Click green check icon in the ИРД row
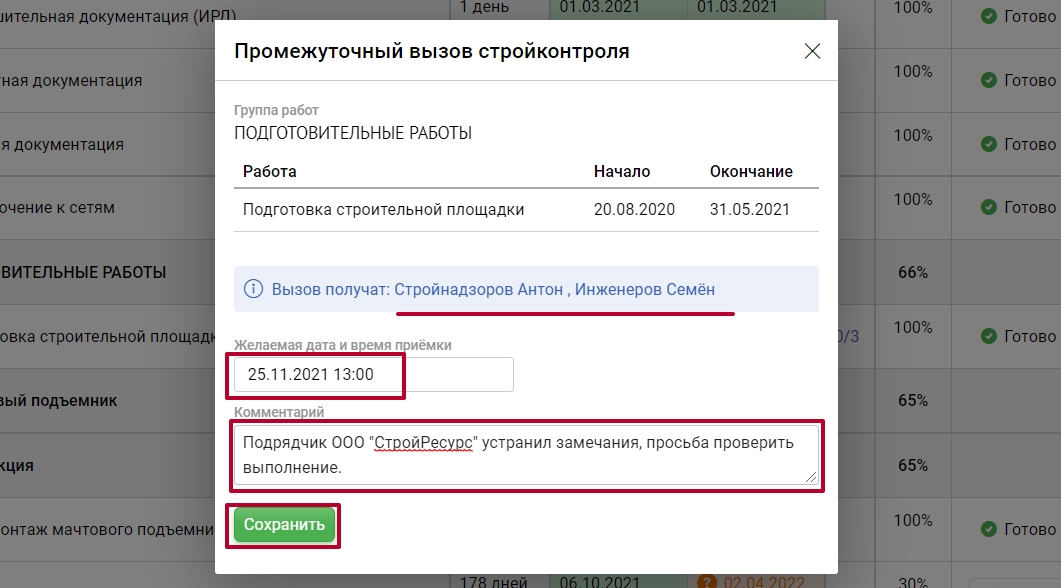 (988, 16)
